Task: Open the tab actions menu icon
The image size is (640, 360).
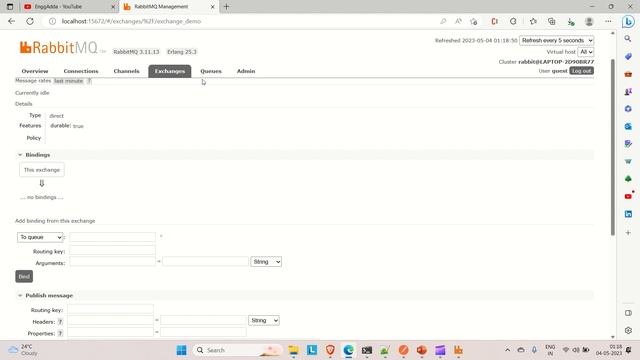Action: (10, 7)
